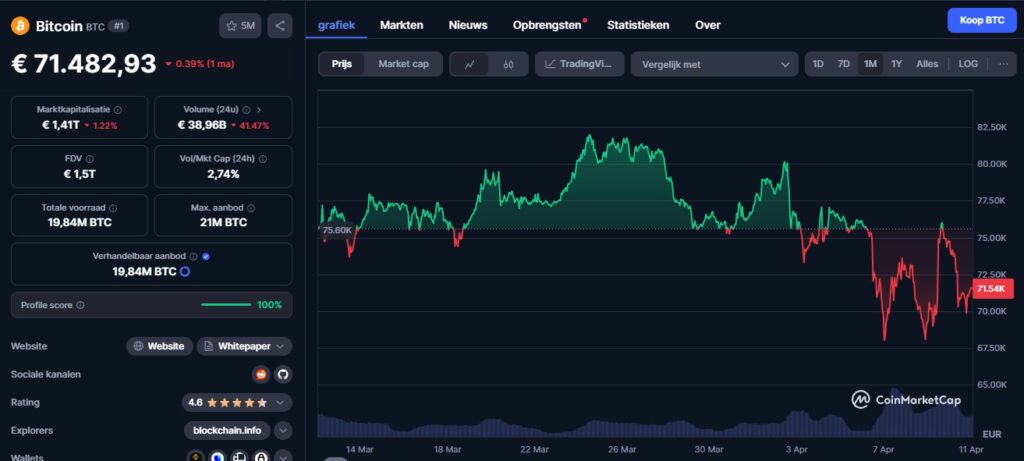The image size is (1024, 461).
Task: Open Bitcoin's GitHub social channel icon
Action: pos(283,374)
